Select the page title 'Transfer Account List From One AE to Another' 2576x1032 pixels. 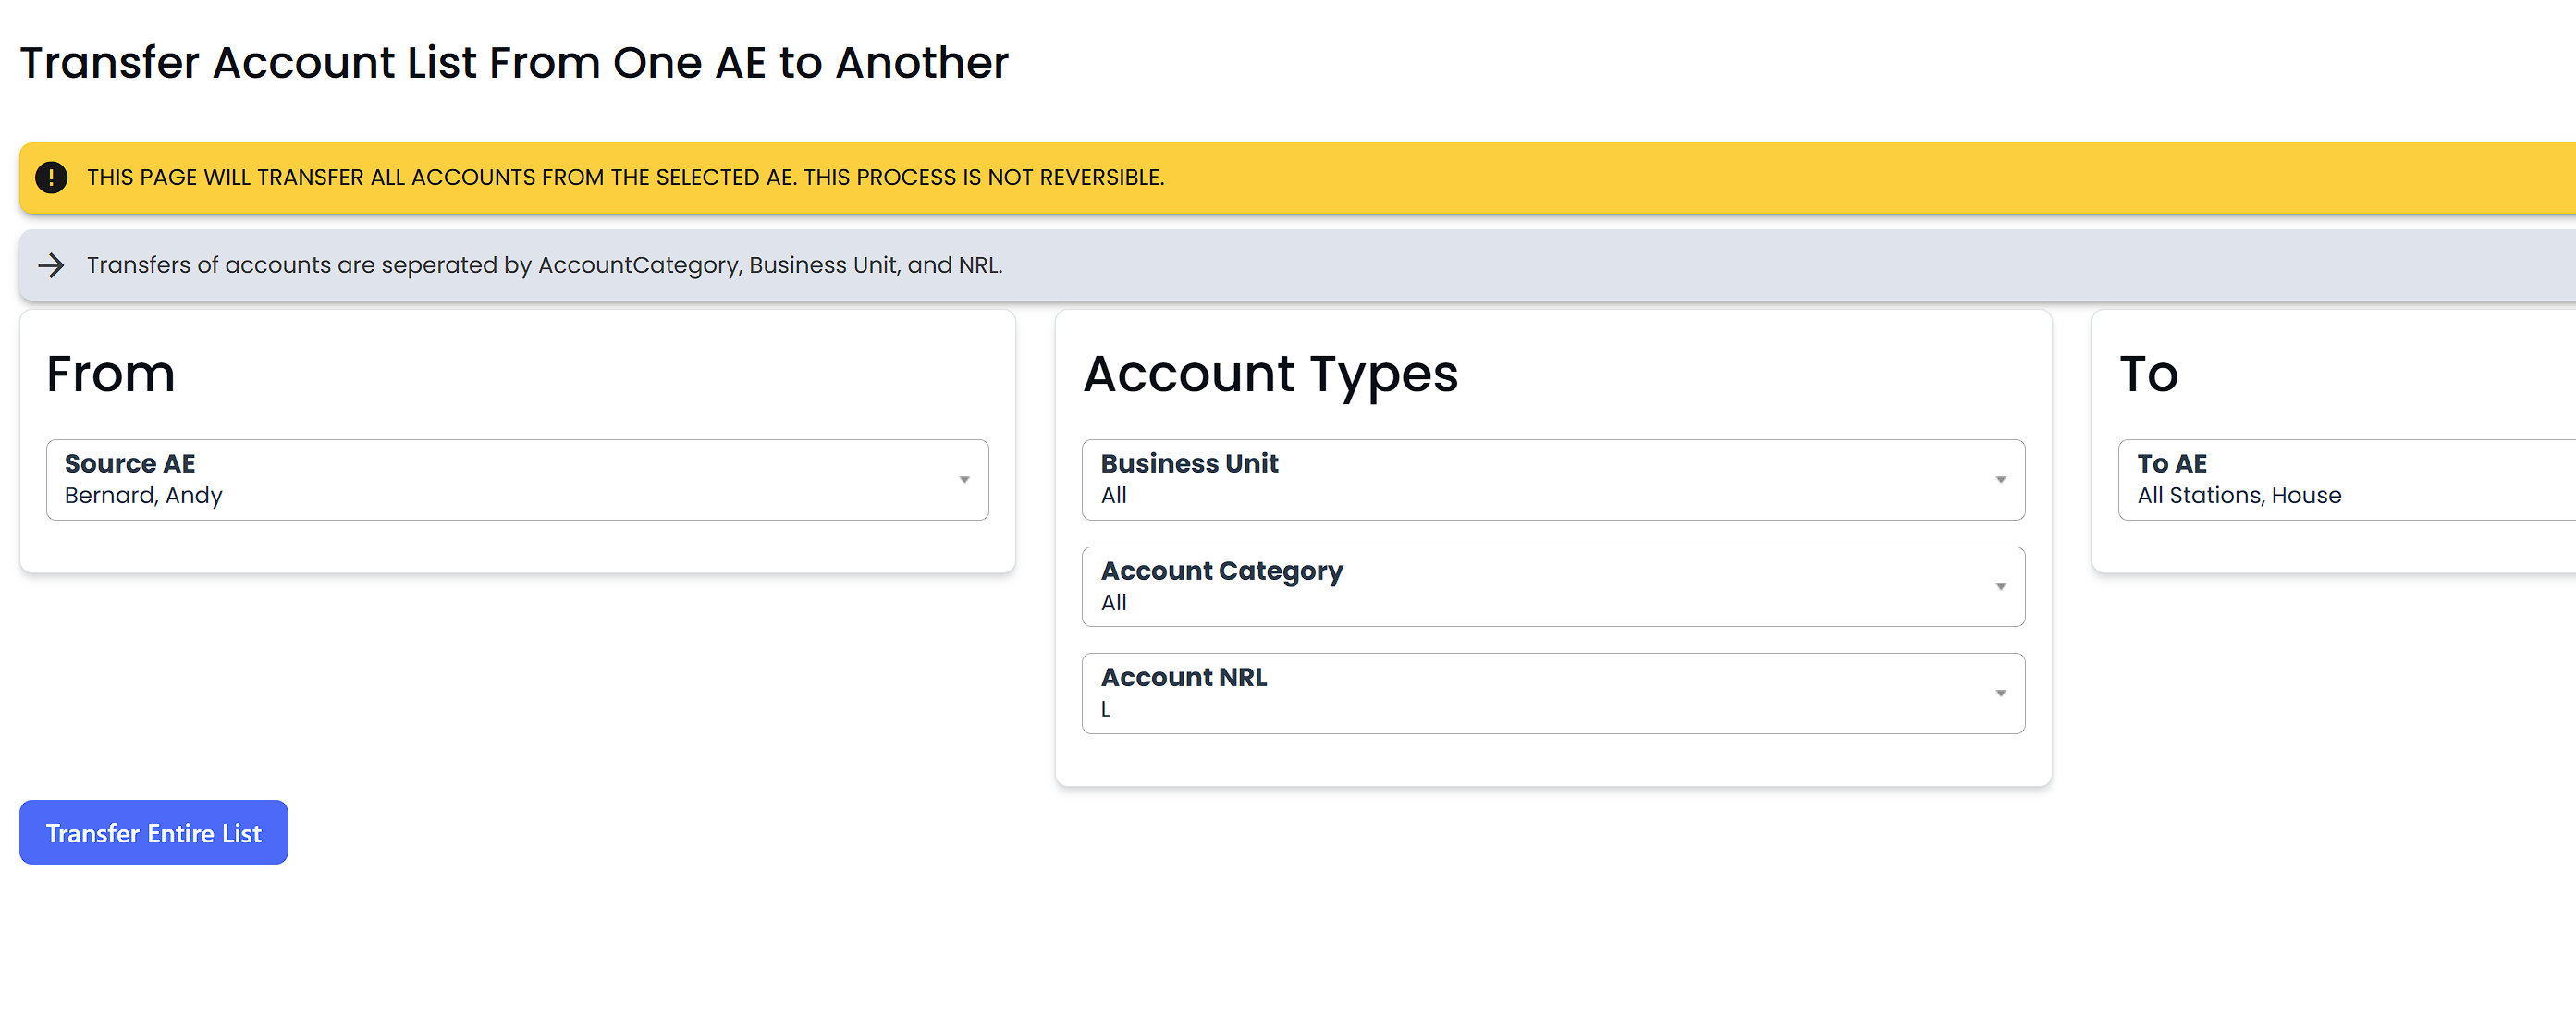[x=515, y=63]
